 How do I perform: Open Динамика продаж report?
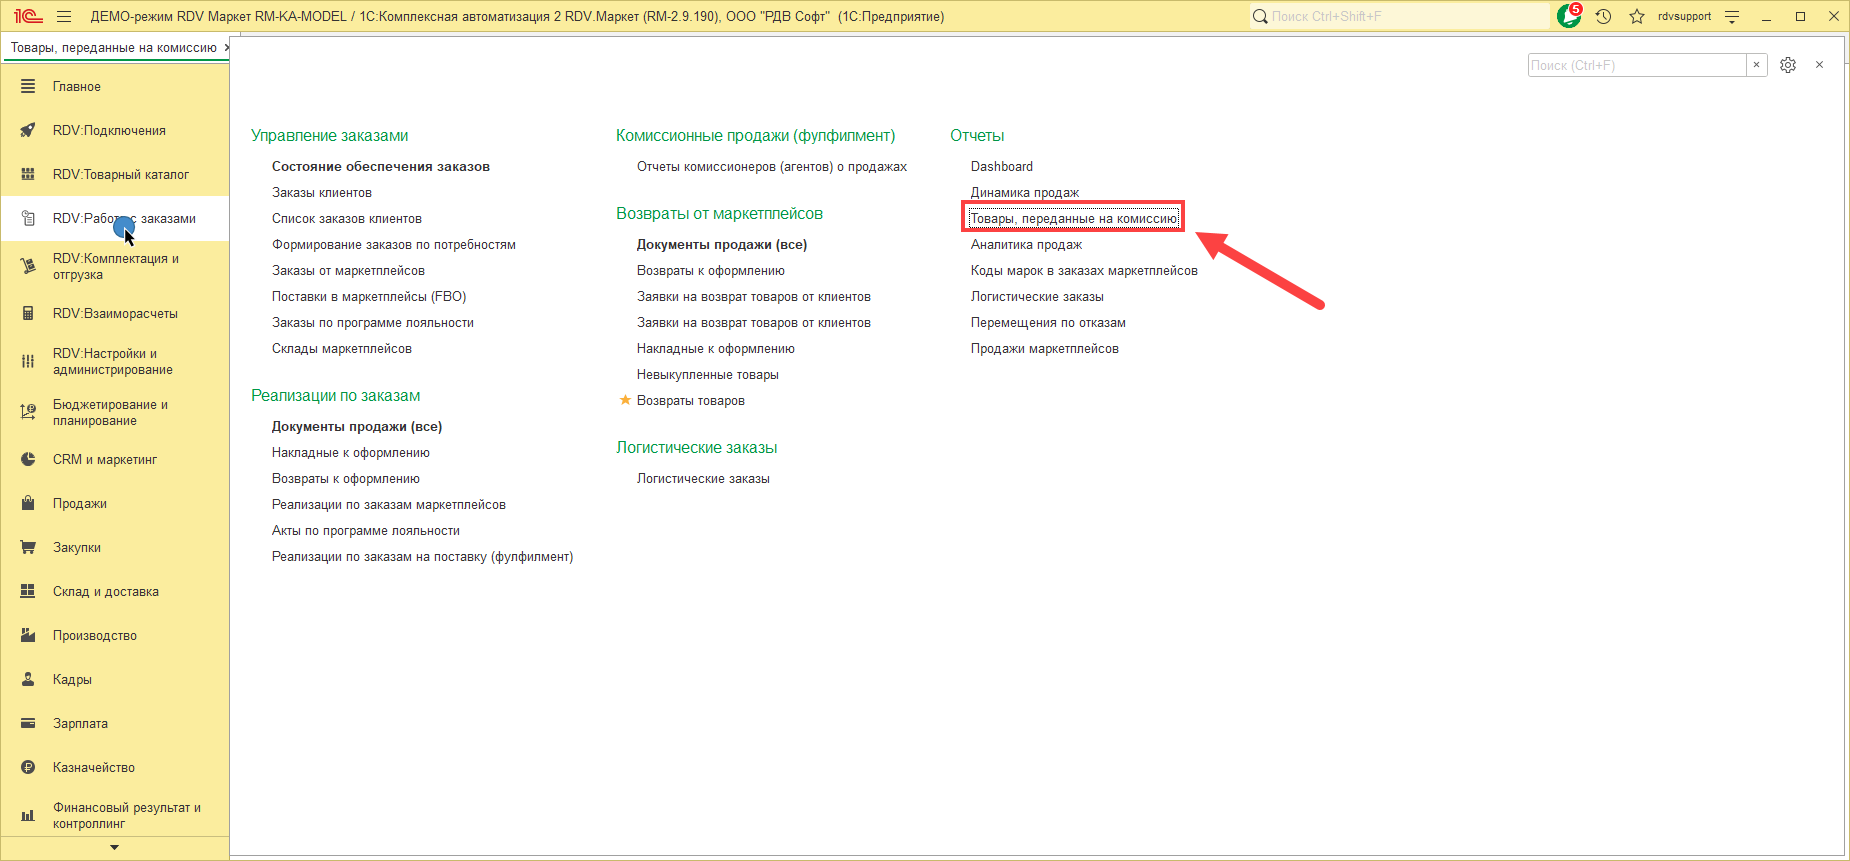pos(1025,193)
